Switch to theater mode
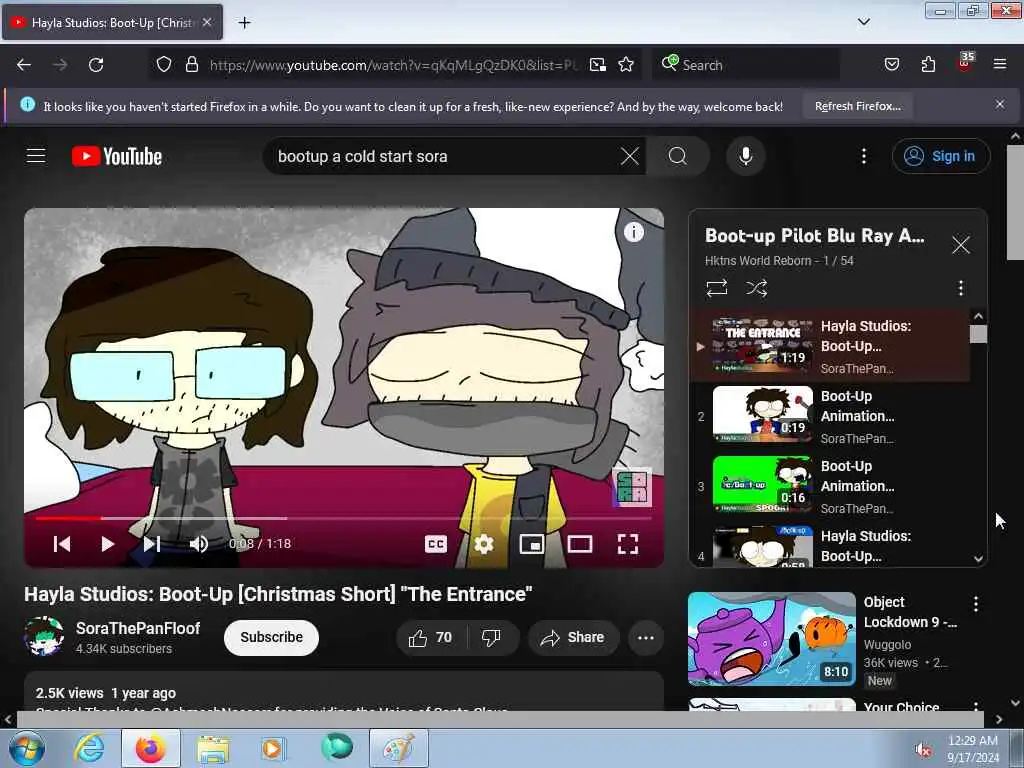The height and width of the screenshot is (768, 1024). (x=579, y=544)
